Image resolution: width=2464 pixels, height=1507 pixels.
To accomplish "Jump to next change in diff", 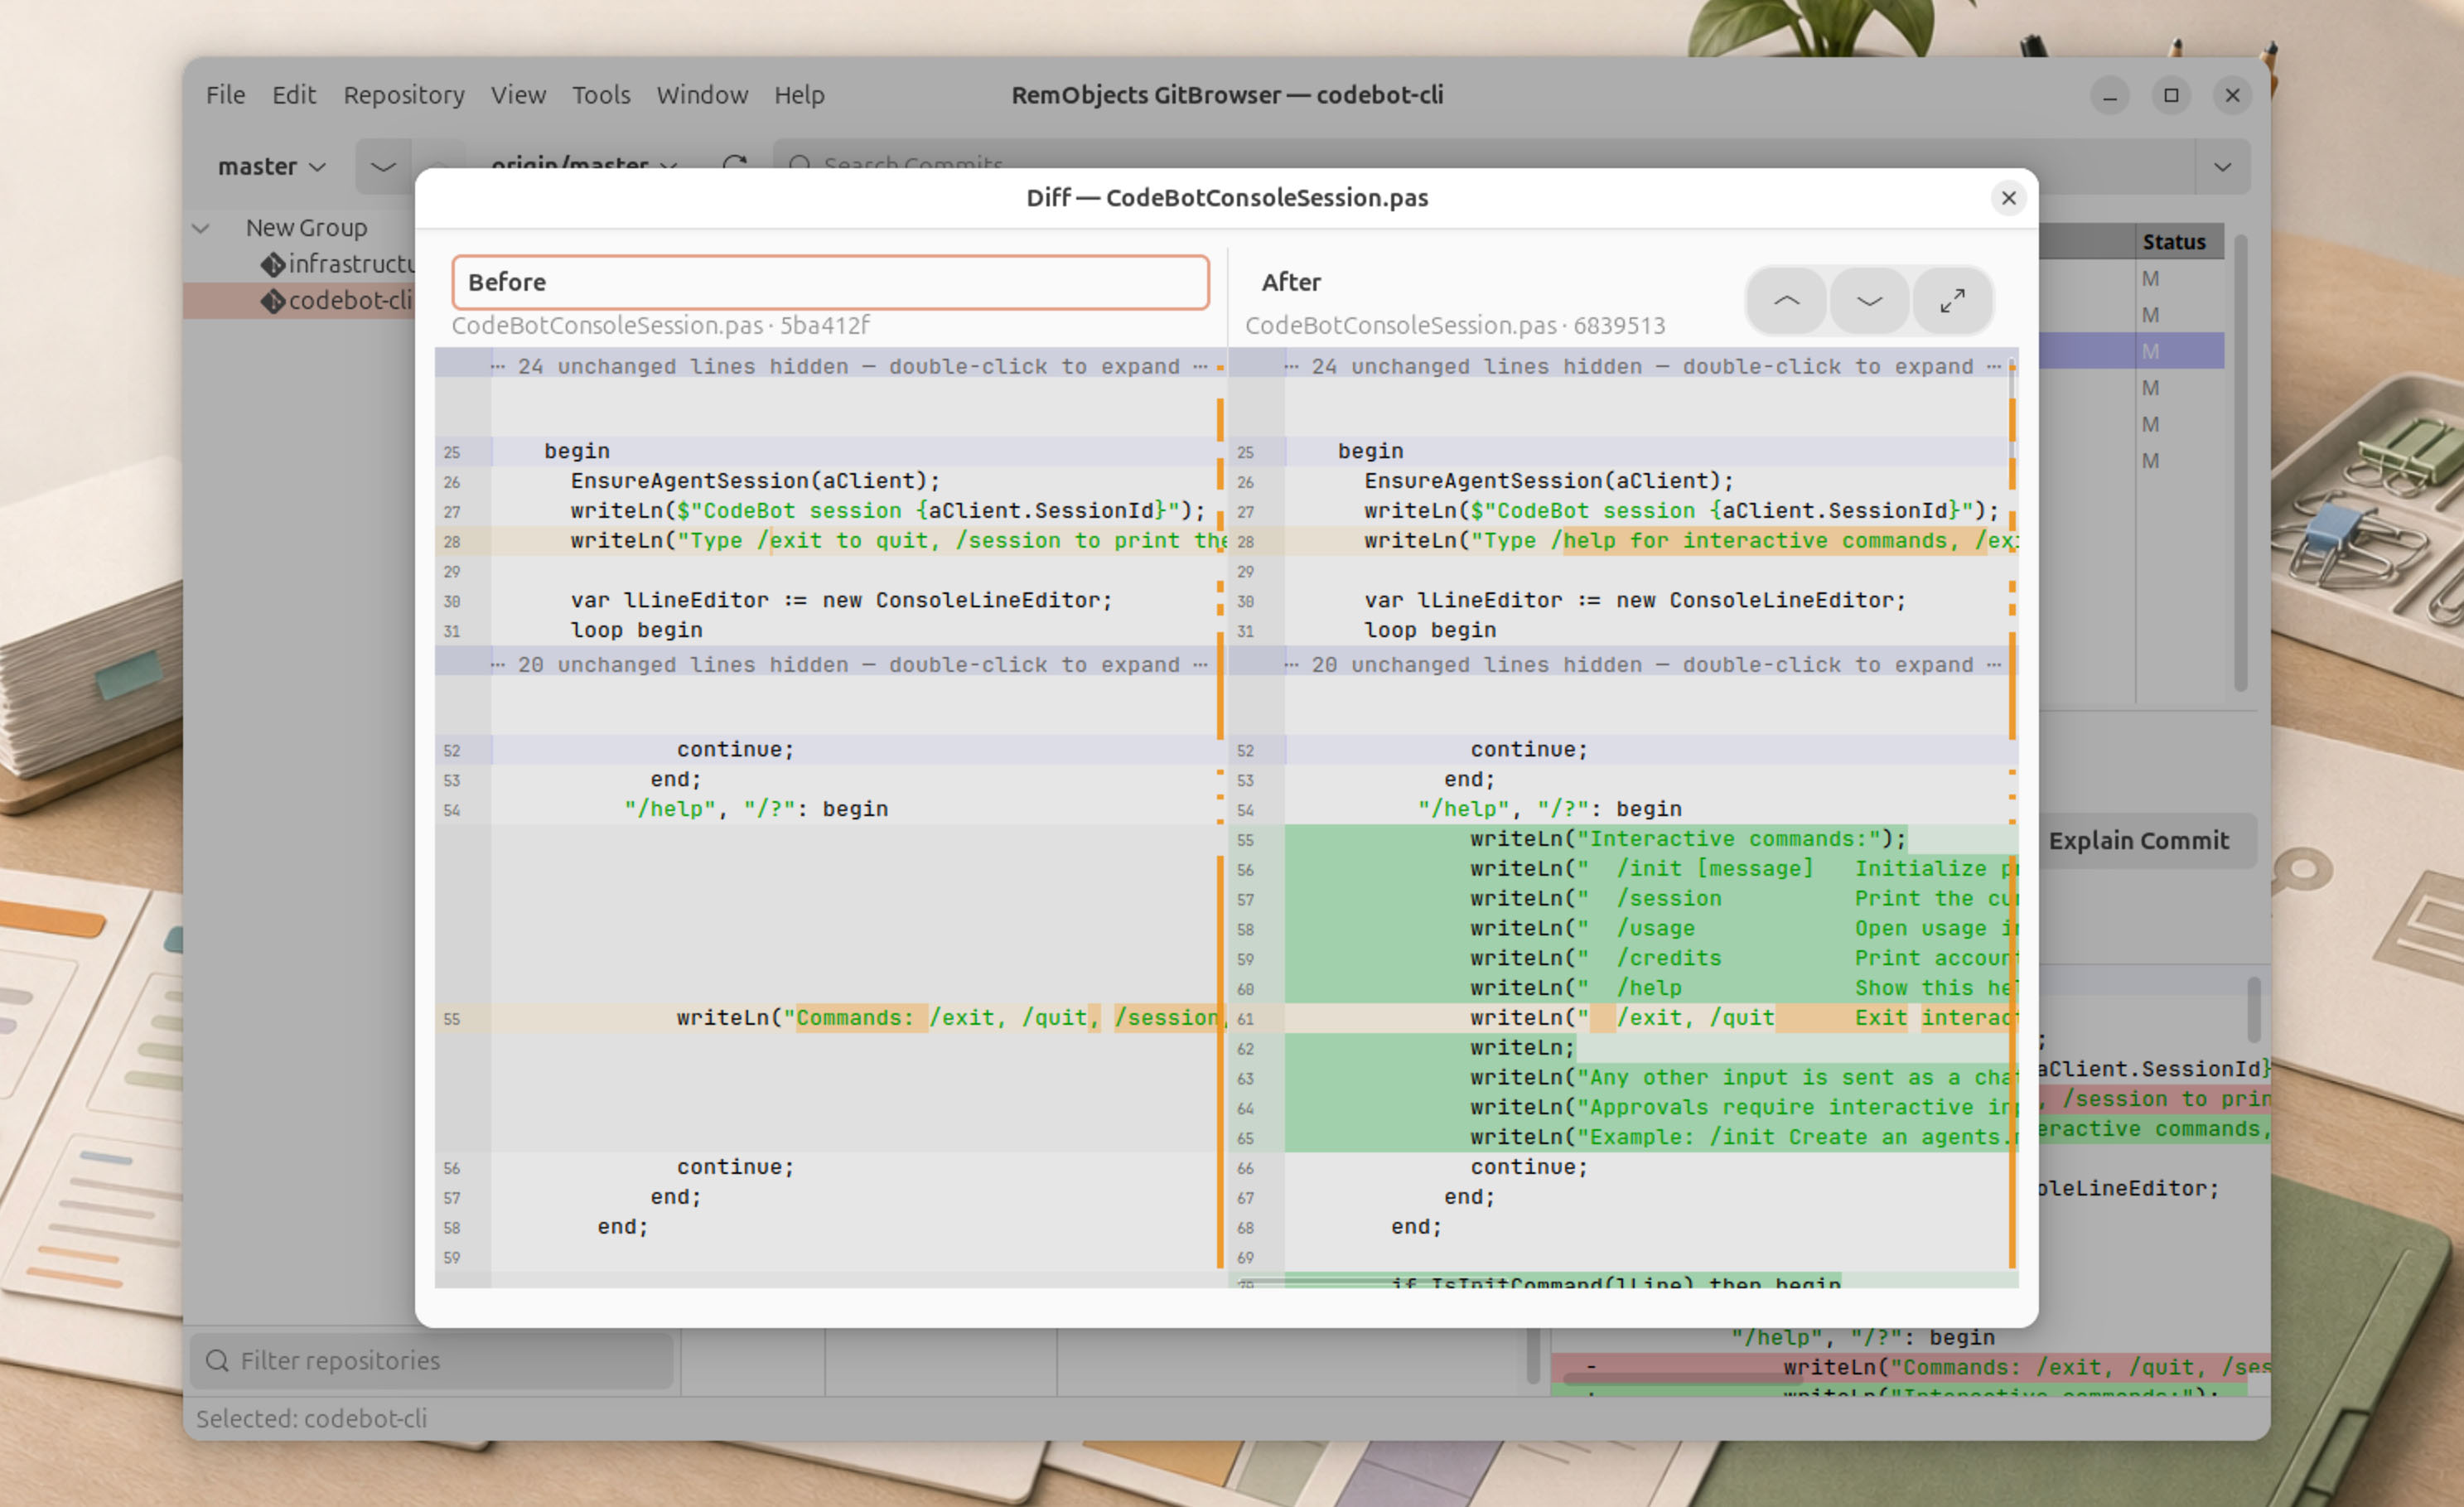I will tap(1869, 301).
